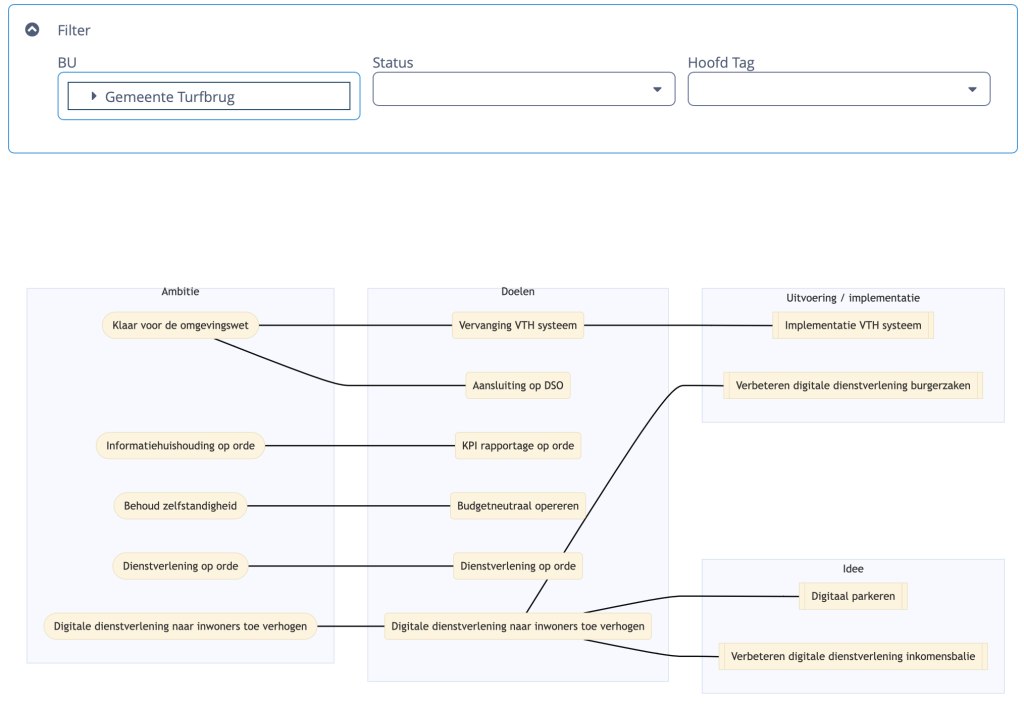This screenshot has height=705, width=1024.
Task: Click the Uitvoering / implementatie group title
Action: 853,298
